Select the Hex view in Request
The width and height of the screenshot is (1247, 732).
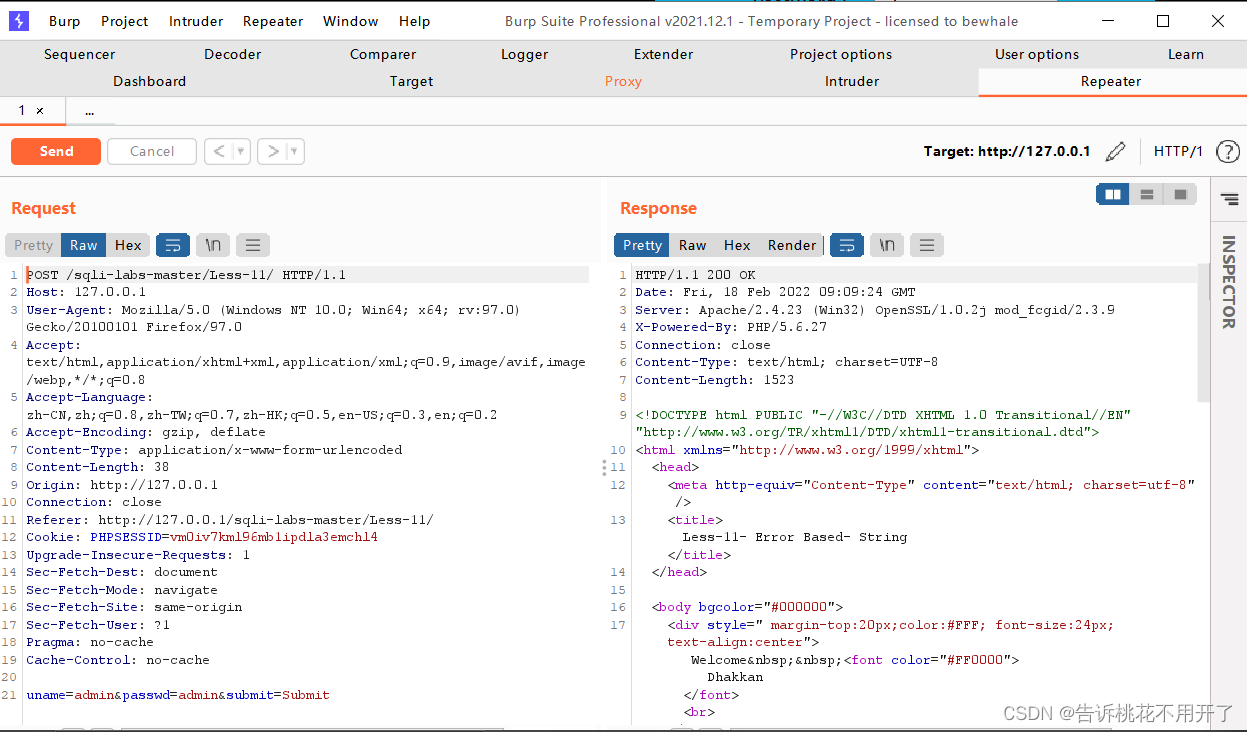[128, 245]
